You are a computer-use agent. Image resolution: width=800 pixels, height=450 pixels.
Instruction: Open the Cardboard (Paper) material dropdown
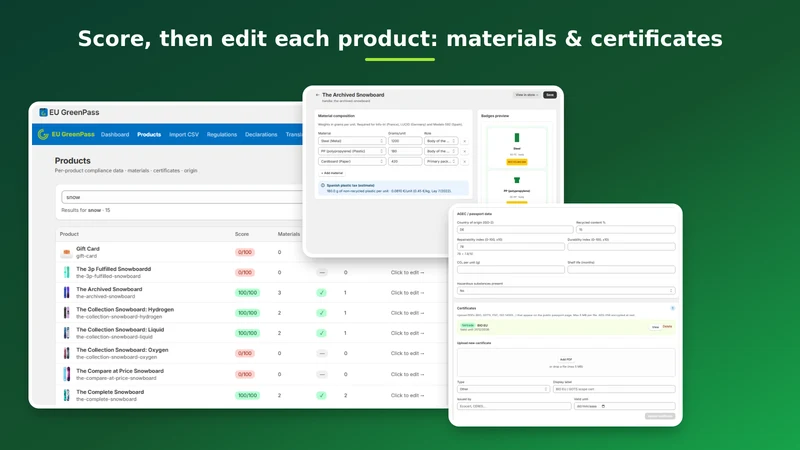pos(352,161)
